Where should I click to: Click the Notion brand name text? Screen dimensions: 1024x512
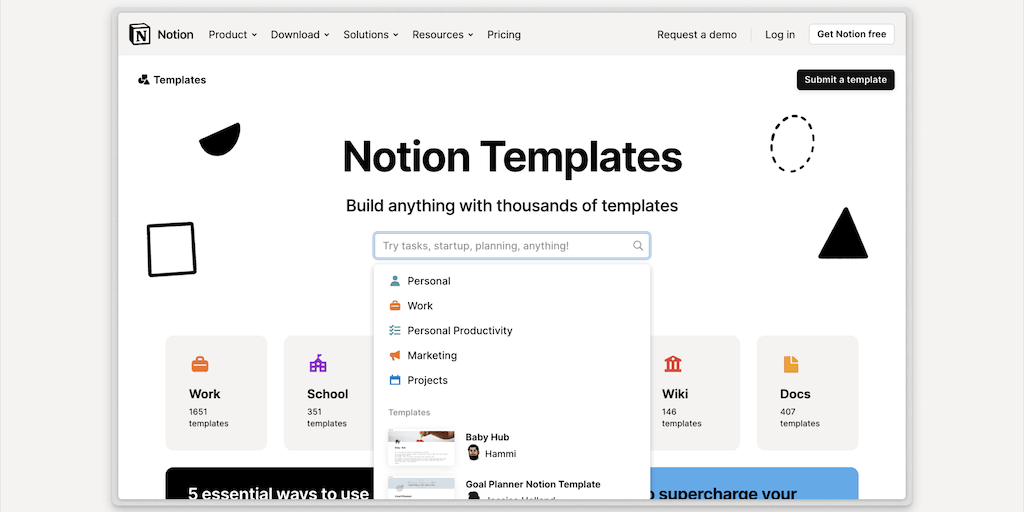pyautogui.click(x=175, y=35)
